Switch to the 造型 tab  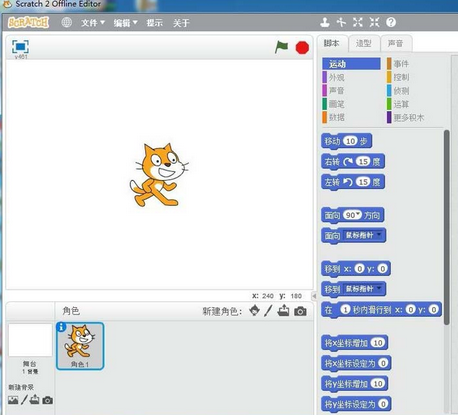point(364,43)
